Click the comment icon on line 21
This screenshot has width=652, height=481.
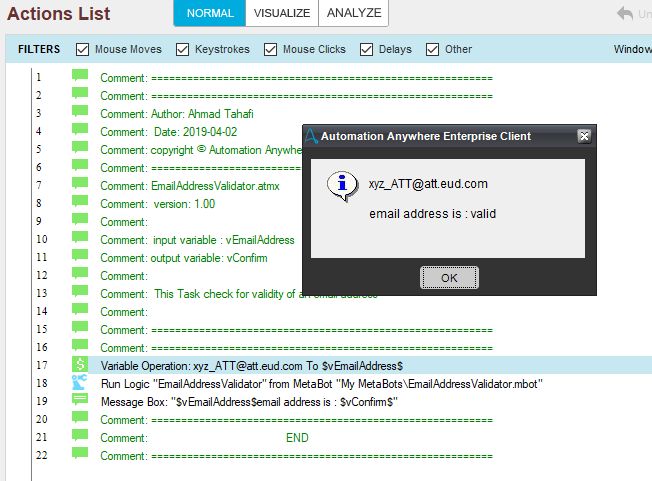pyautogui.click(x=80, y=436)
